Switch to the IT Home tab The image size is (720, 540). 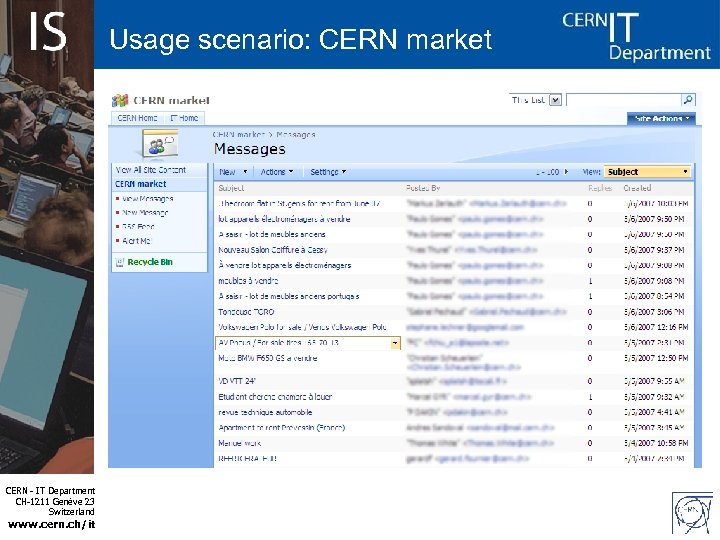pos(184,118)
